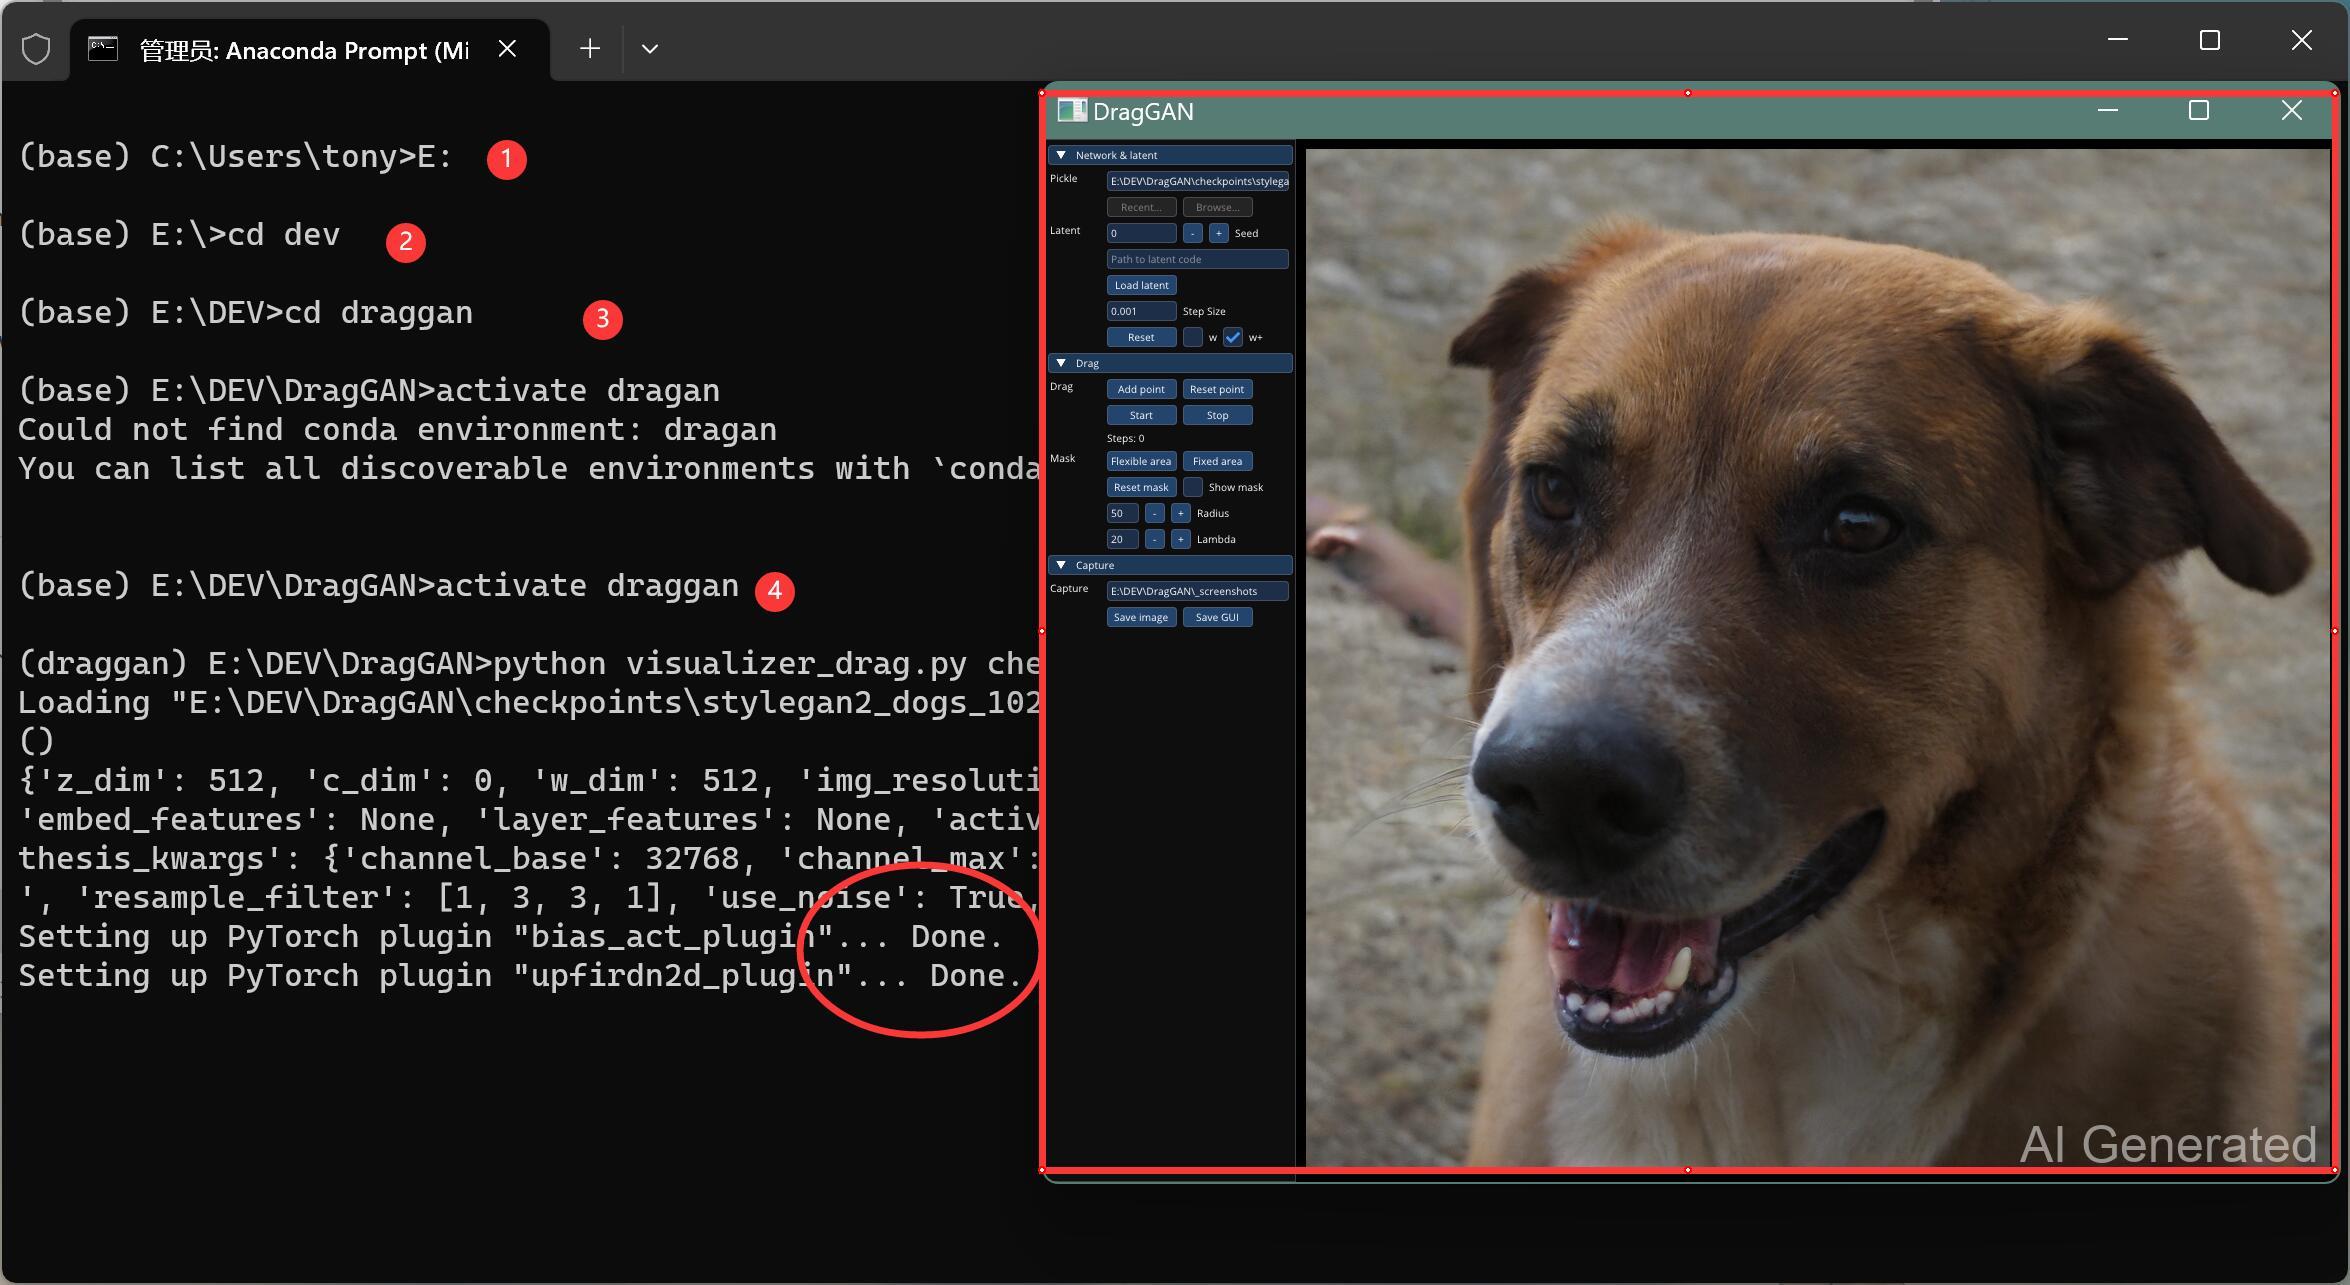Enable the w latent space checkbox
Screen dimensions: 2350x1285
click(1192, 337)
